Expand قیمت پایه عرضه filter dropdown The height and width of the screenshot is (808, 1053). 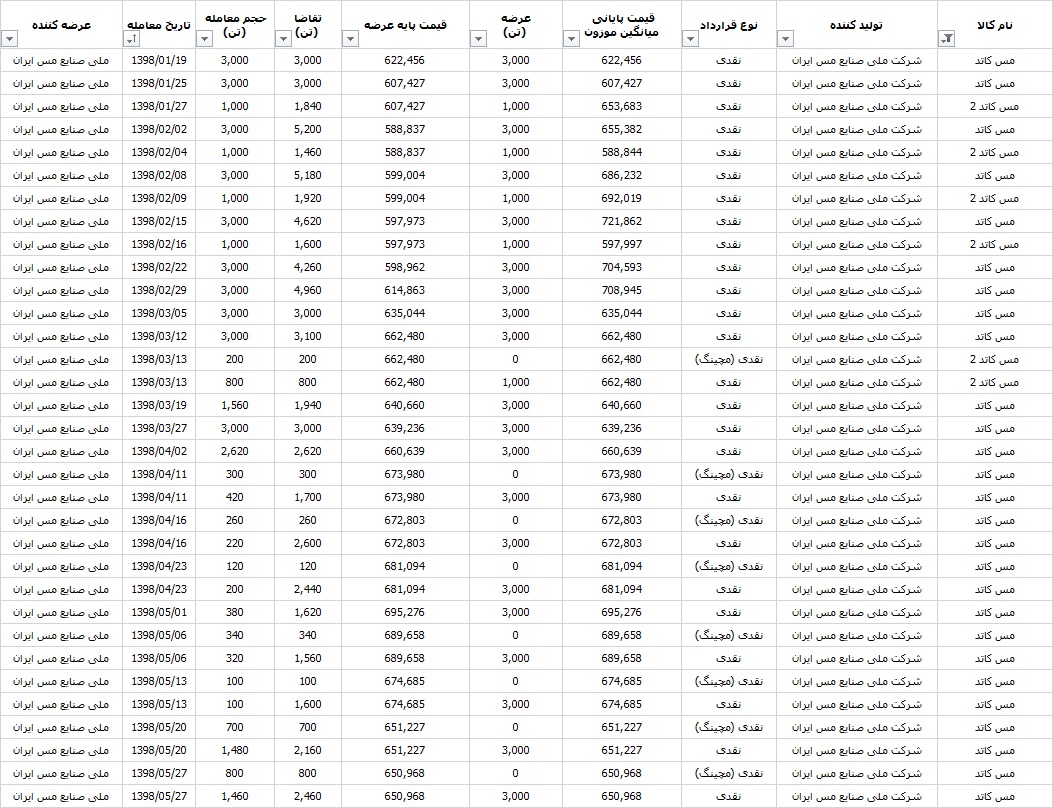pyautogui.click(x=351, y=39)
